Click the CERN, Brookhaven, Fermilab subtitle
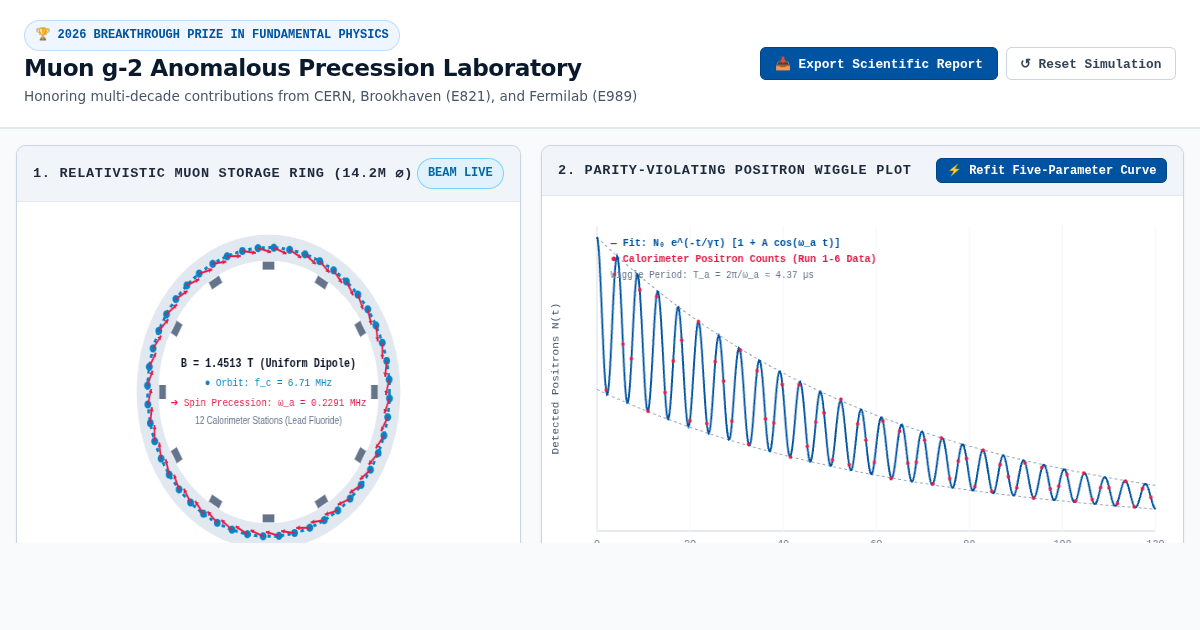 tap(330, 97)
